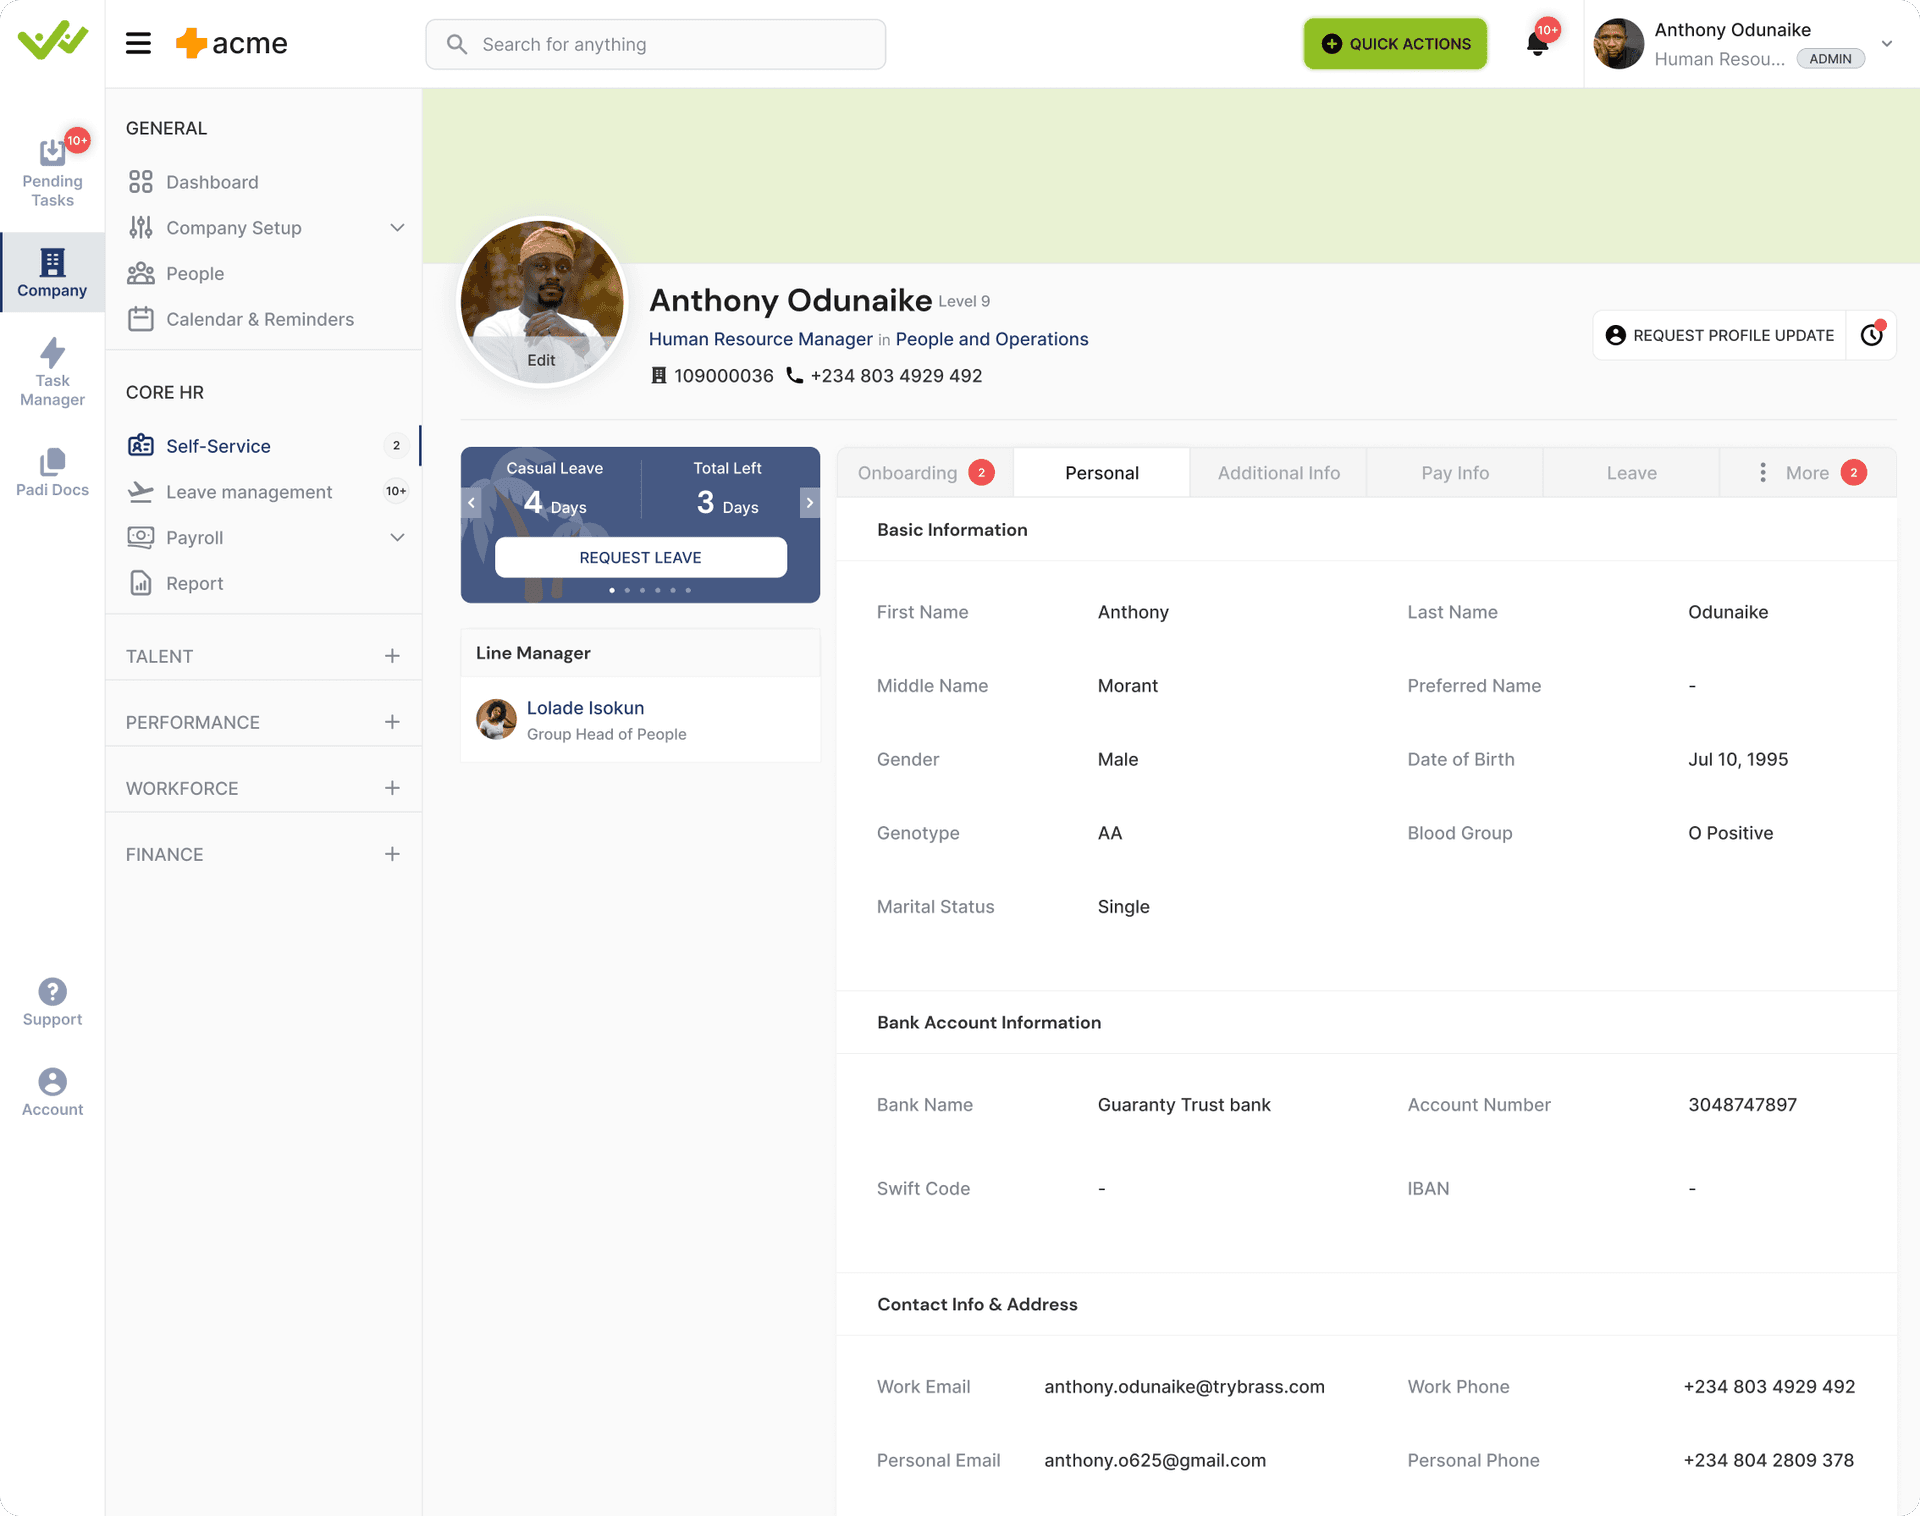Click the Search for anything field
1920x1516 pixels.
655,44
